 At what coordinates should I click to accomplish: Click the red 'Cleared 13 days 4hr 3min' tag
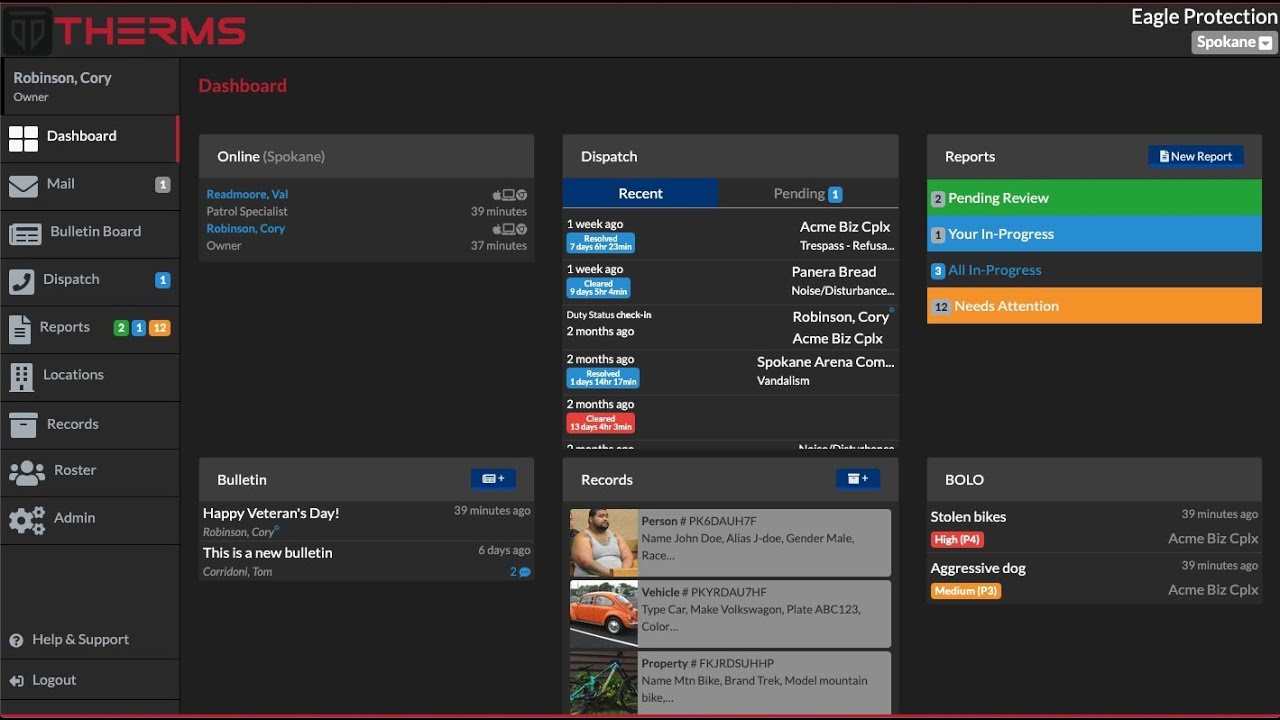(601, 423)
